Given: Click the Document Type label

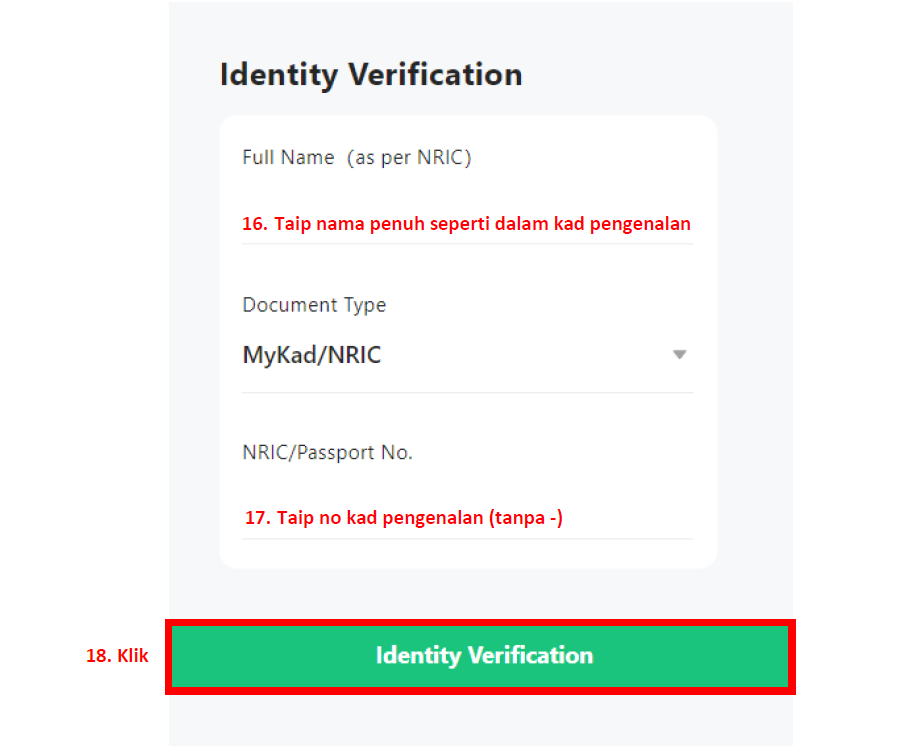Looking at the screenshot, I should click(314, 305).
